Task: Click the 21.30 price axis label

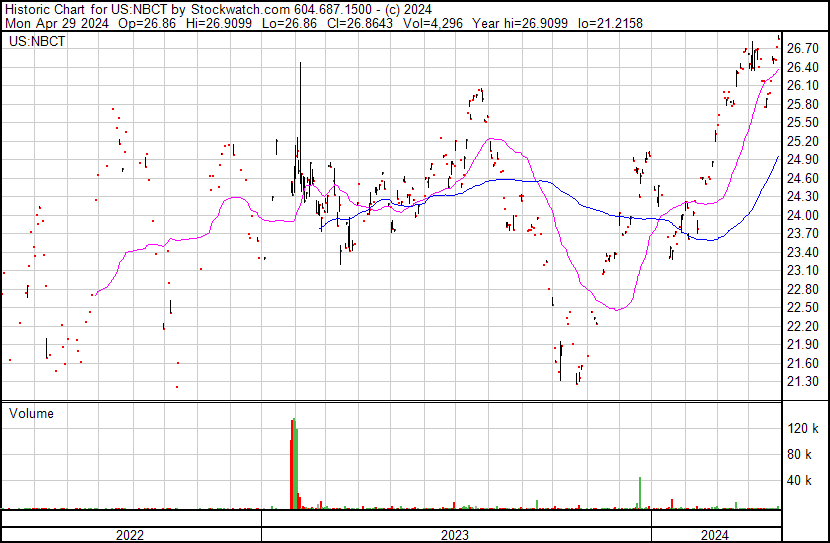Action: click(x=802, y=382)
